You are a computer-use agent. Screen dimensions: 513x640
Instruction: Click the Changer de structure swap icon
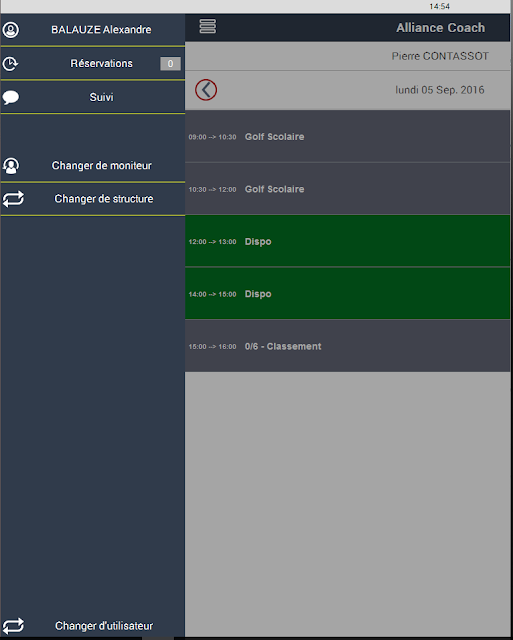pos(13,199)
